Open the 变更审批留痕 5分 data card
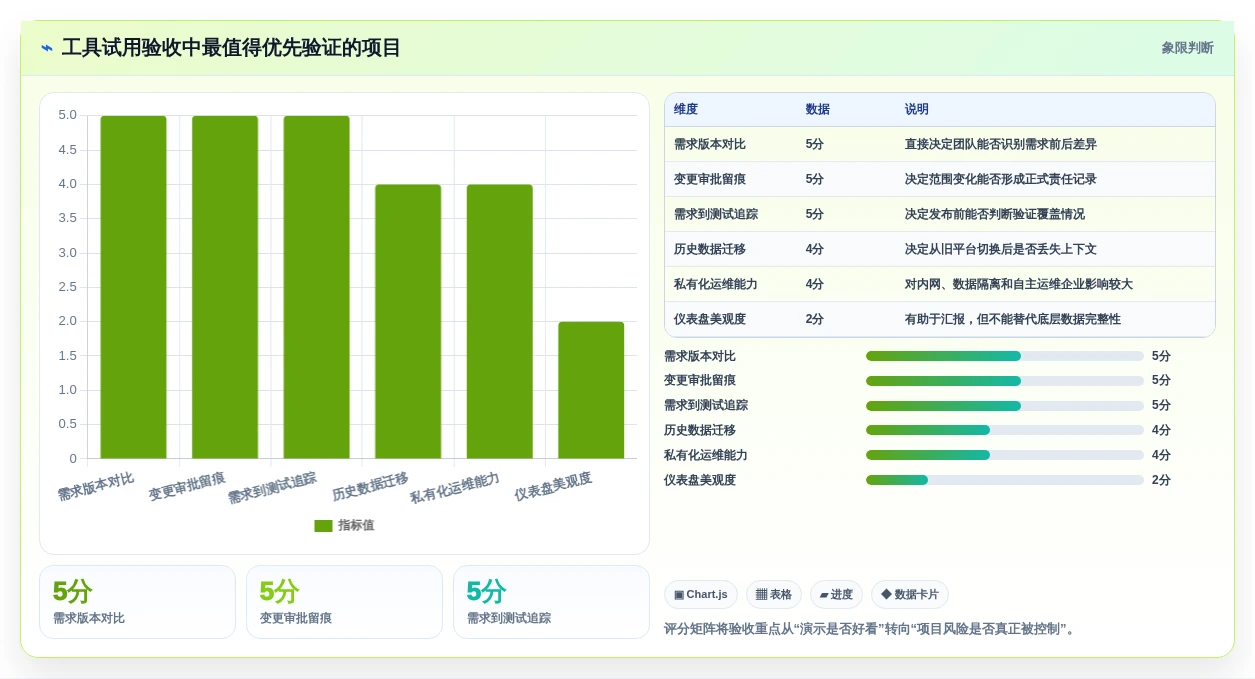Viewport: 1255px width, 679px height. point(344,602)
